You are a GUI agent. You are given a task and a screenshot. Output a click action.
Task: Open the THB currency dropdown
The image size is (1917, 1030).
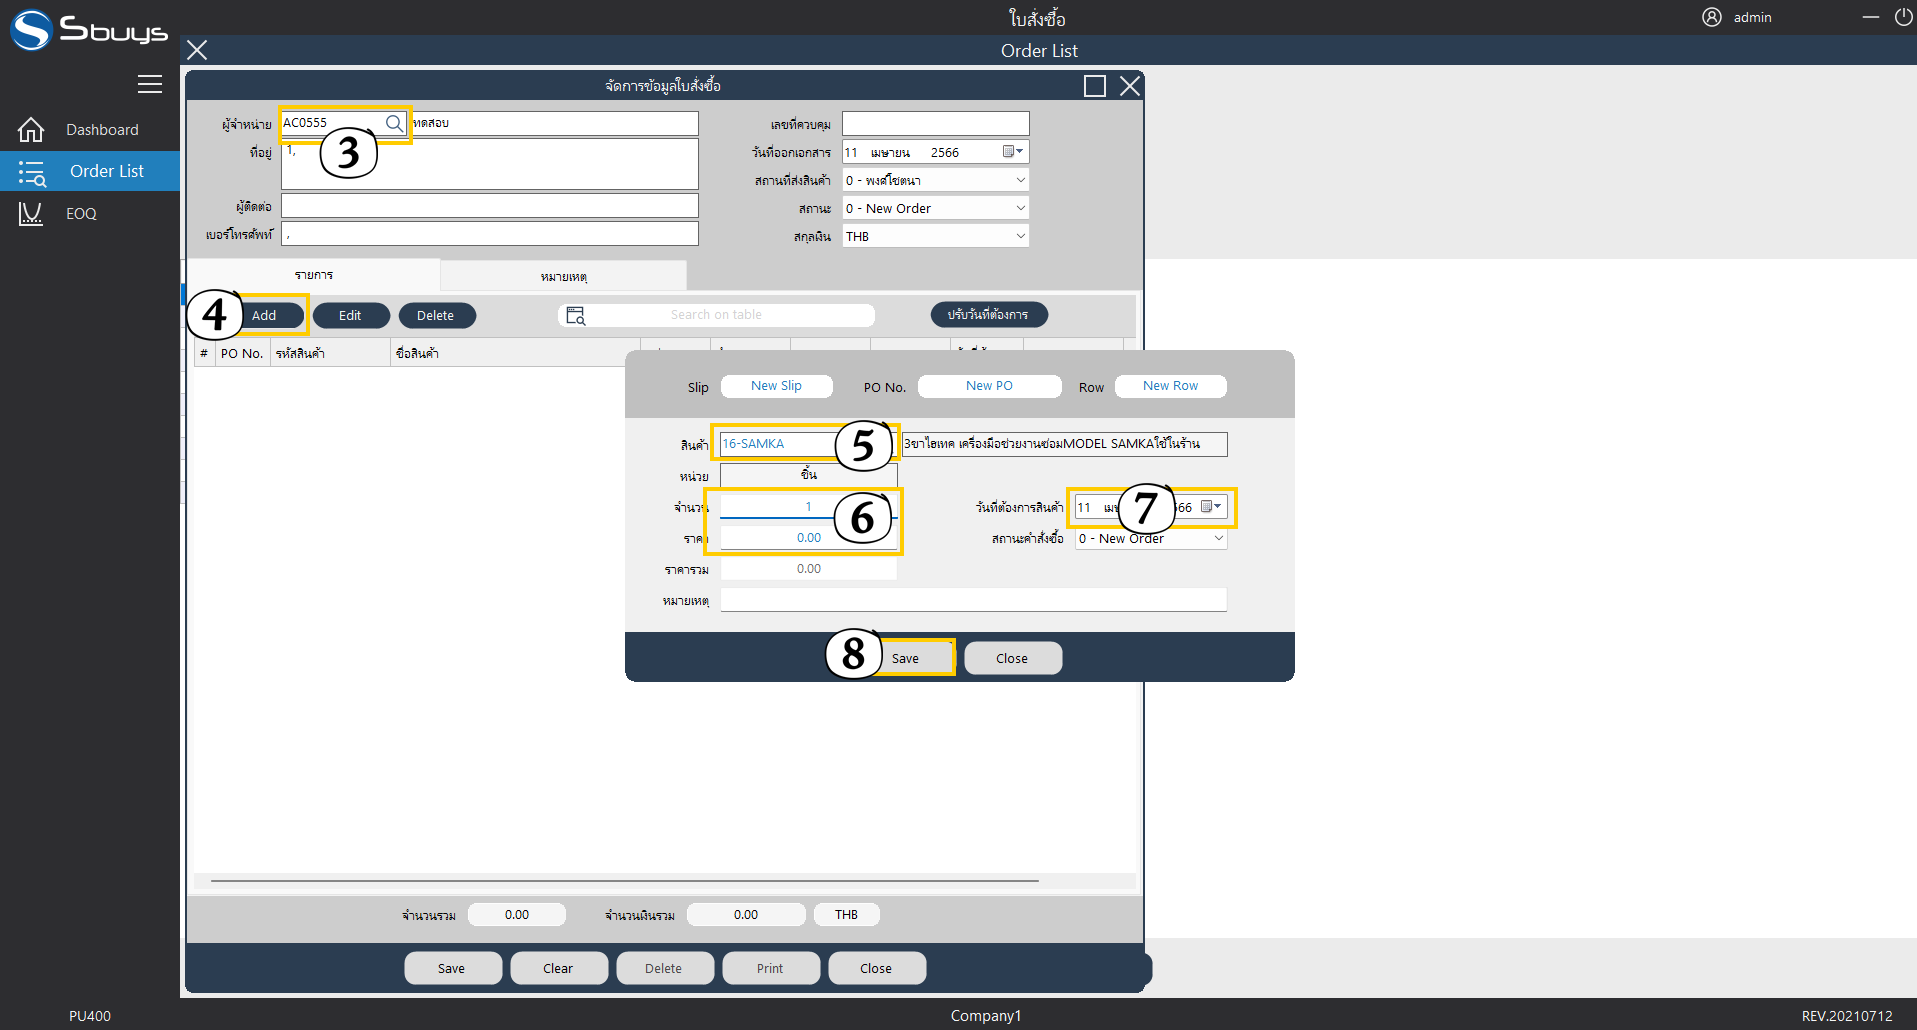pyautogui.click(x=1020, y=236)
